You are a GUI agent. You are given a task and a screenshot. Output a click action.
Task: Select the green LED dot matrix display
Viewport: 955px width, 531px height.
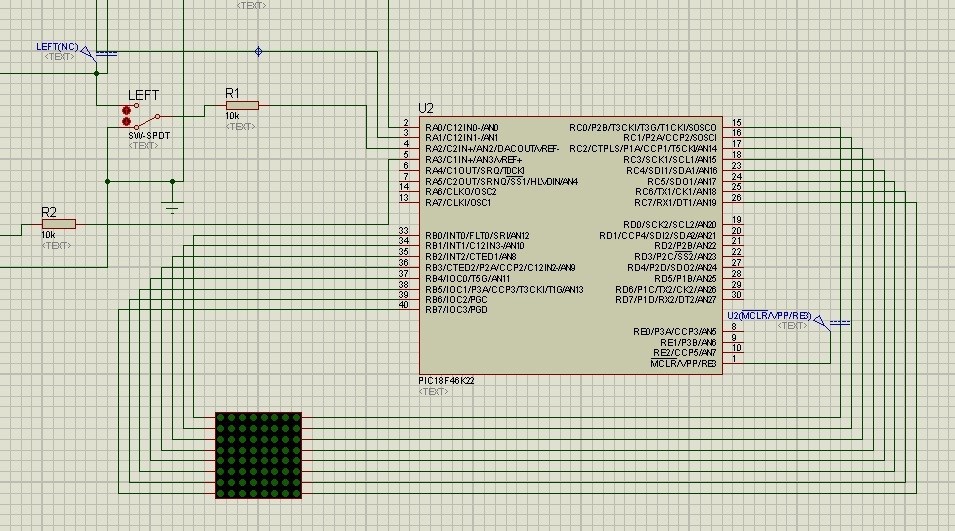point(258,455)
